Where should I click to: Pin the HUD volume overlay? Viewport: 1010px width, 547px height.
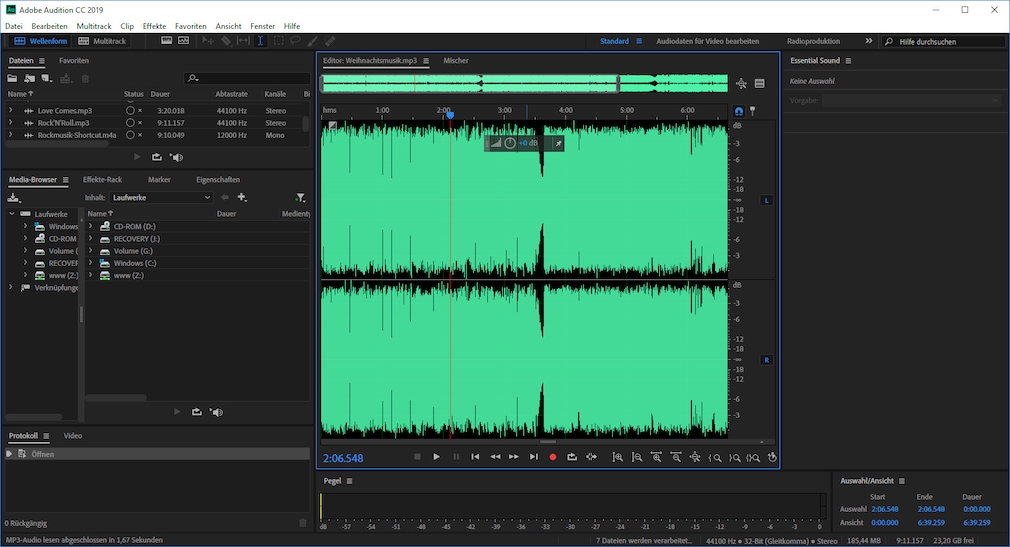[x=558, y=143]
